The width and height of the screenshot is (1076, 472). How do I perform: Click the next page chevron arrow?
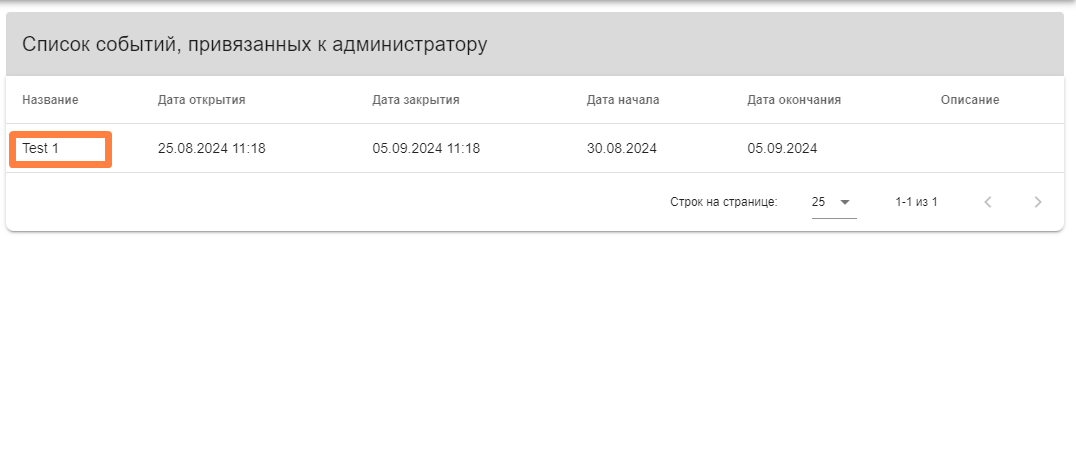pos(1038,202)
